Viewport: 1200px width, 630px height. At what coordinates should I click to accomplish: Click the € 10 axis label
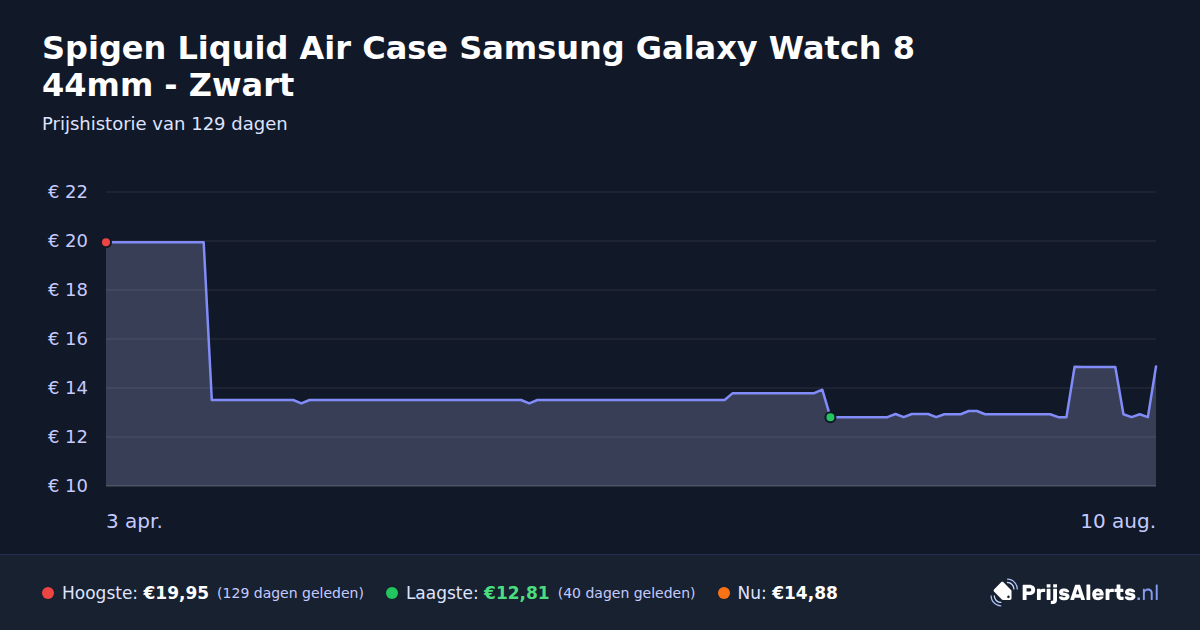68,486
